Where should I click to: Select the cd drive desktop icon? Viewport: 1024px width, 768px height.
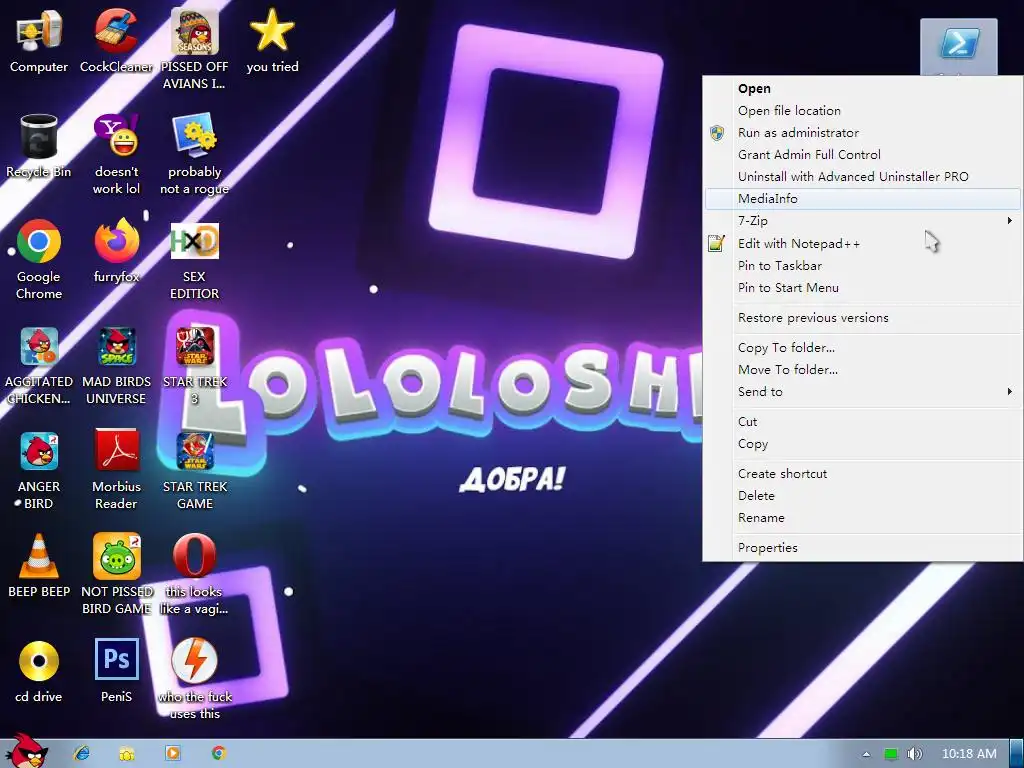click(39, 671)
